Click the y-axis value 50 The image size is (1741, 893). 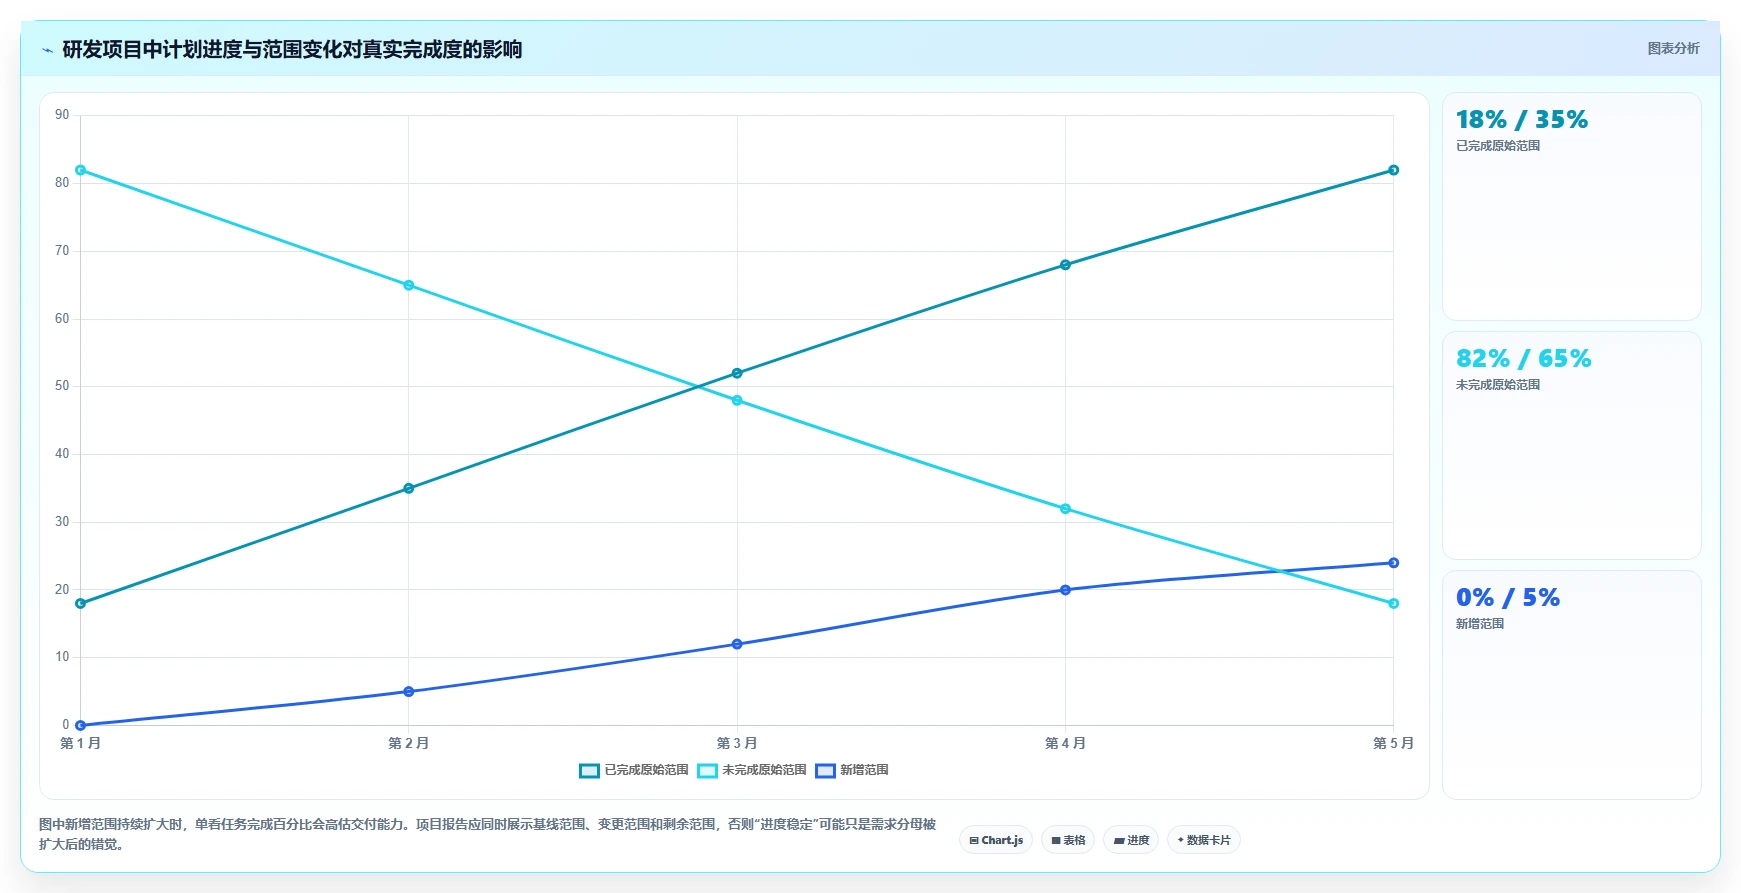tap(62, 386)
